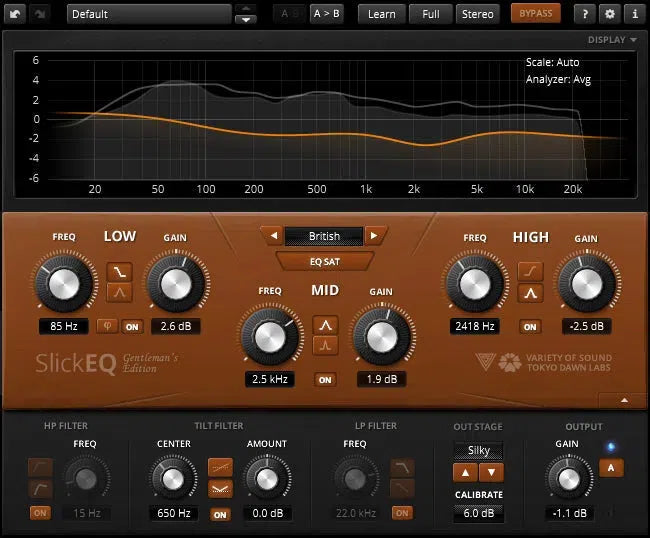The height and width of the screenshot is (538, 650).
Task: Click the EQ SAT button
Action: (x=324, y=261)
